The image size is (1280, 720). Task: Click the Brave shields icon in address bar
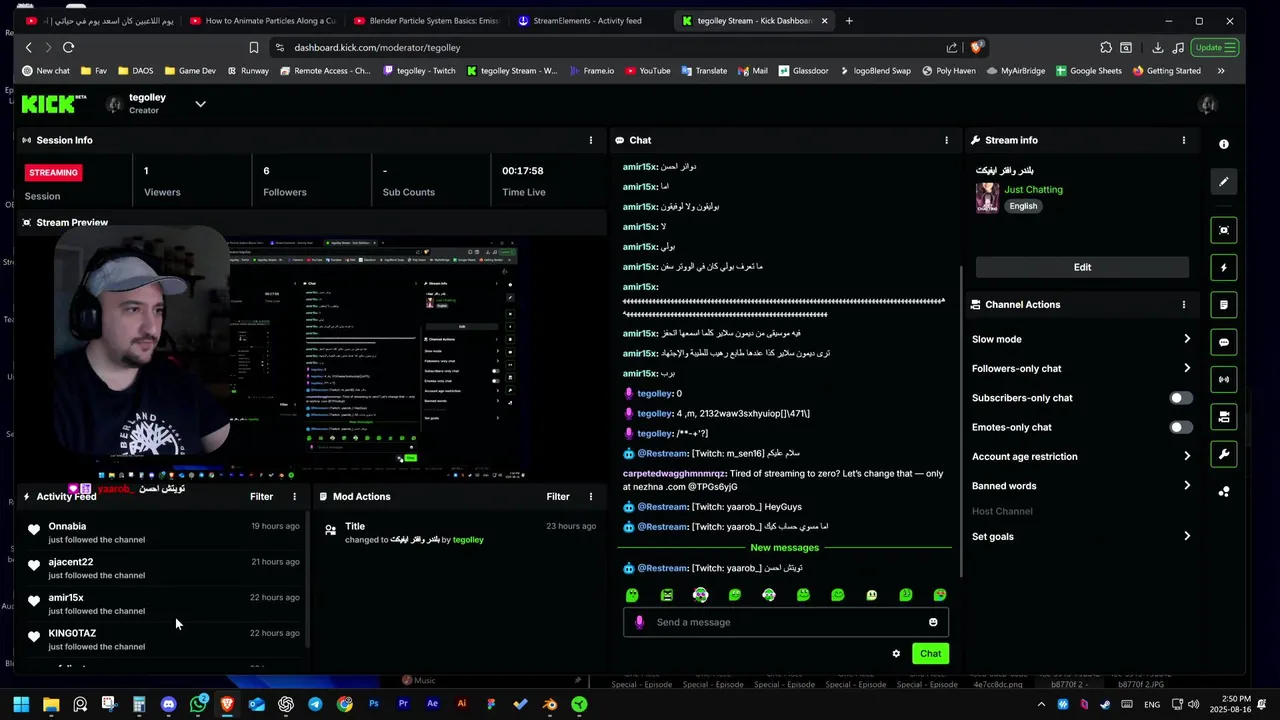[977, 47]
